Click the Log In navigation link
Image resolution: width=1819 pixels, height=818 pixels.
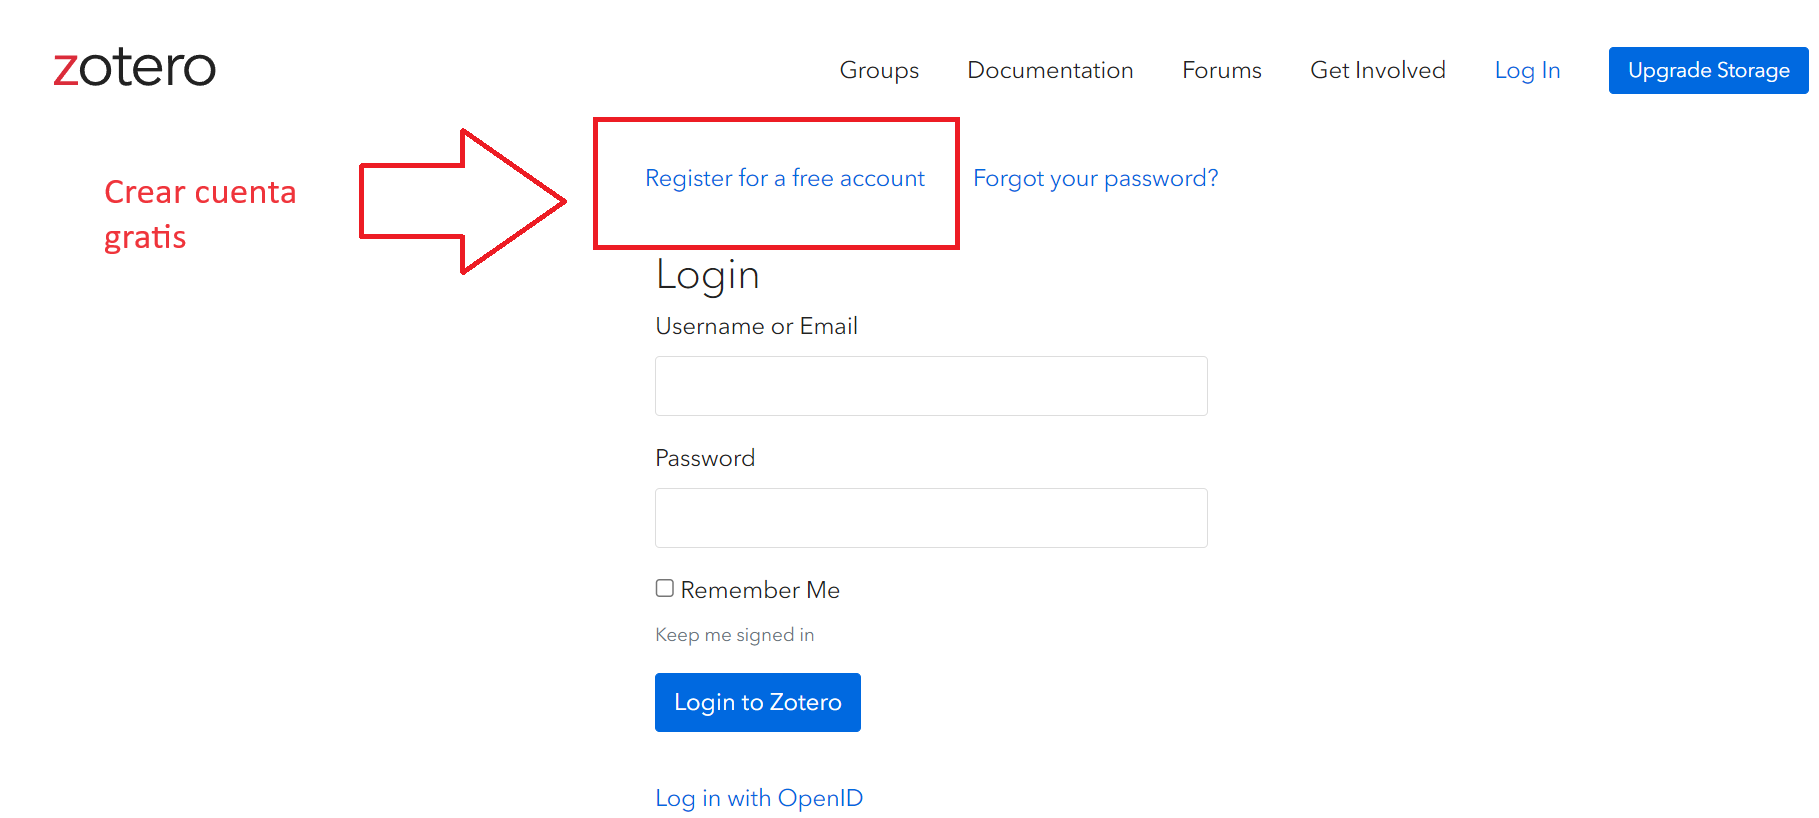pyautogui.click(x=1527, y=70)
